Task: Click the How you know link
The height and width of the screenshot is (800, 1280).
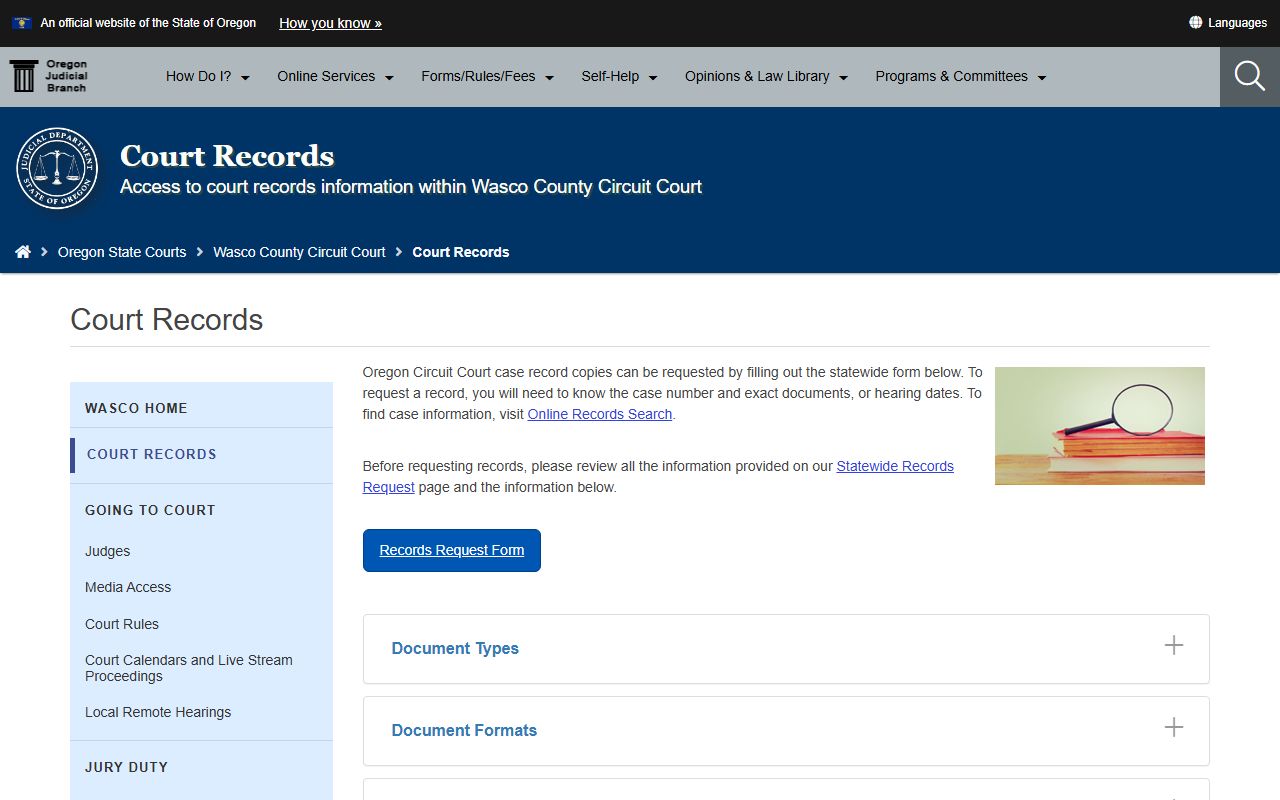Action: (x=330, y=23)
